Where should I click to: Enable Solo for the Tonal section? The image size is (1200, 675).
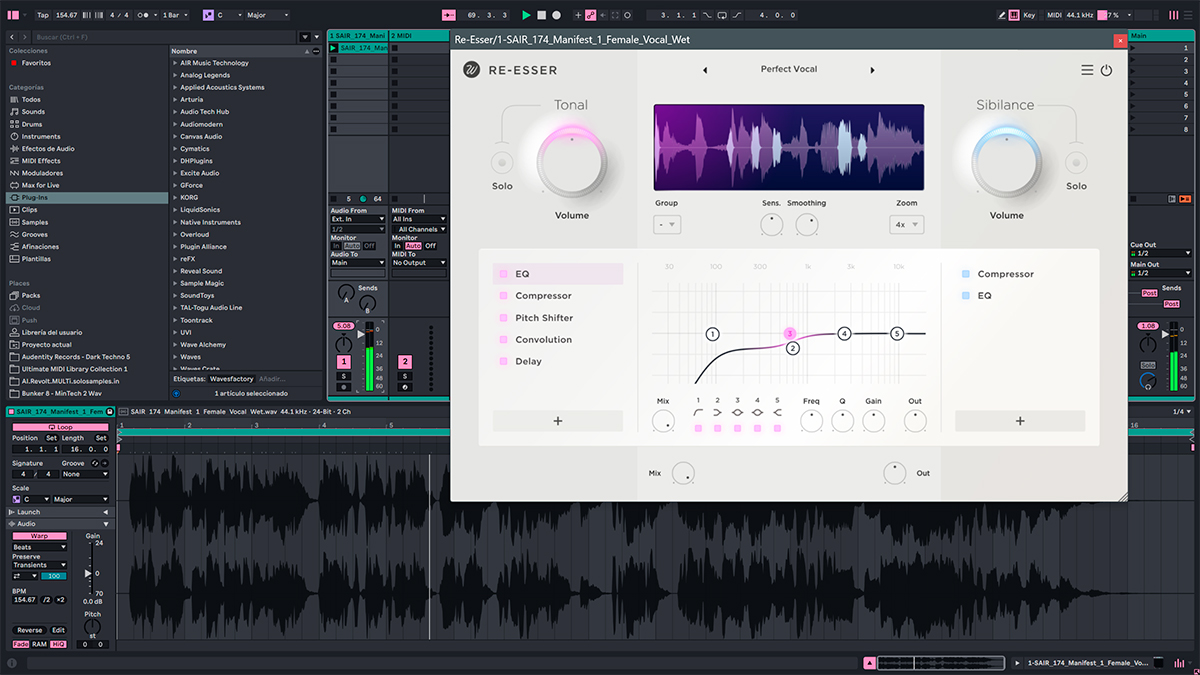(502, 163)
